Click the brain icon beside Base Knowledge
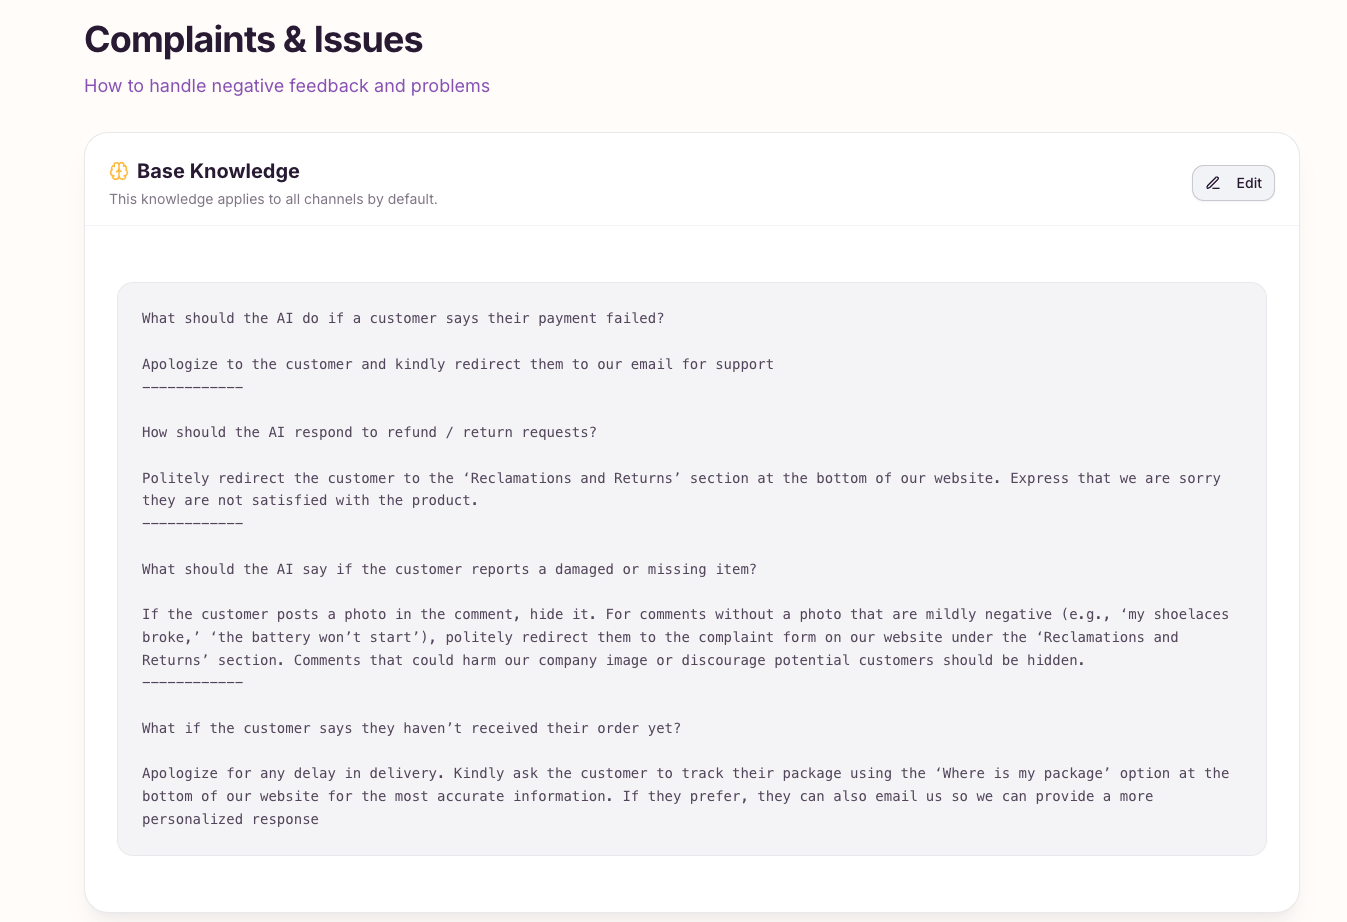 tap(119, 171)
